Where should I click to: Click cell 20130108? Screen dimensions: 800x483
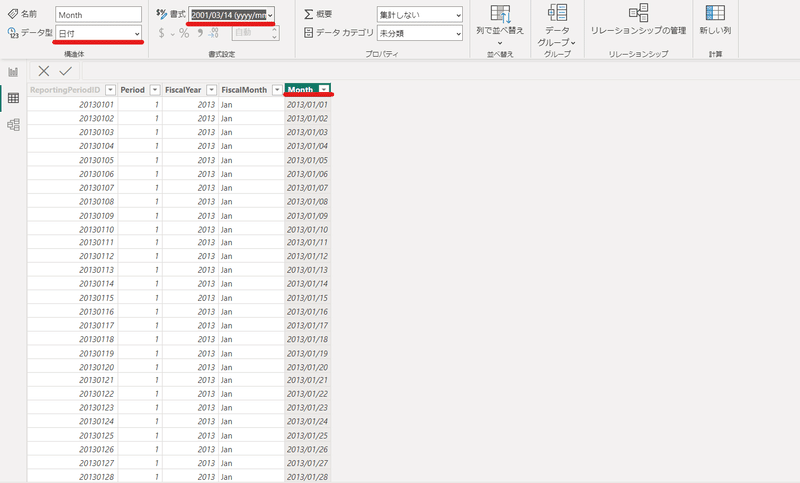click(x=72, y=201)
